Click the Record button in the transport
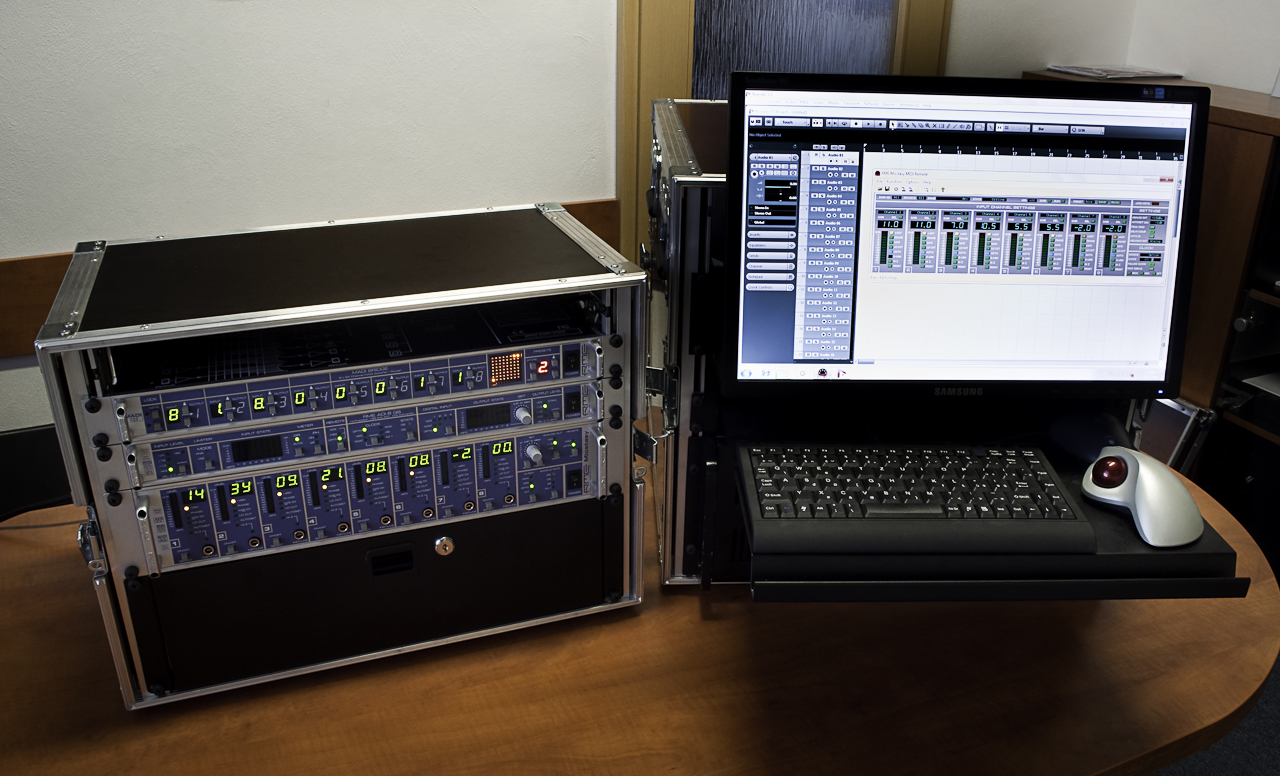This screenshot has height=776, width=1280. coord(880,125)
